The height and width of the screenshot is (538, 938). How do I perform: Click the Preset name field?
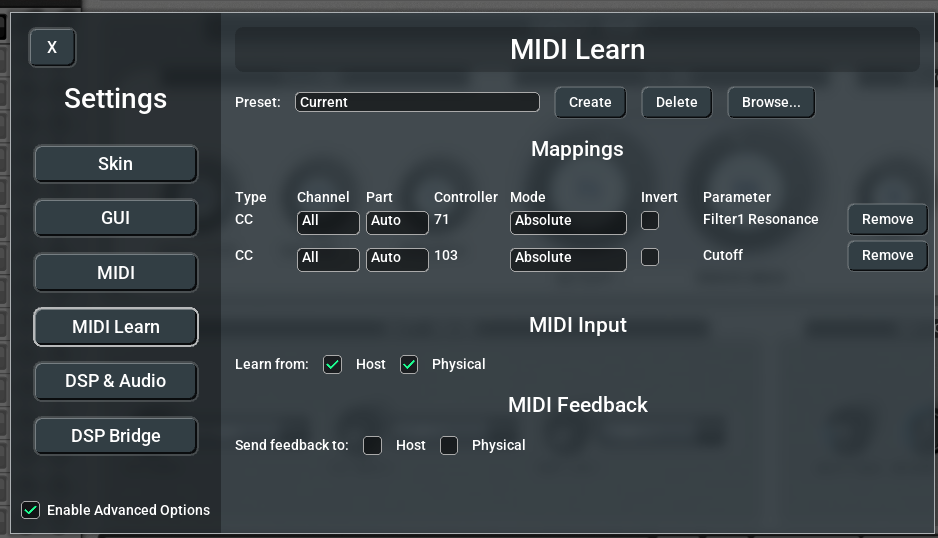pos(417,102)
